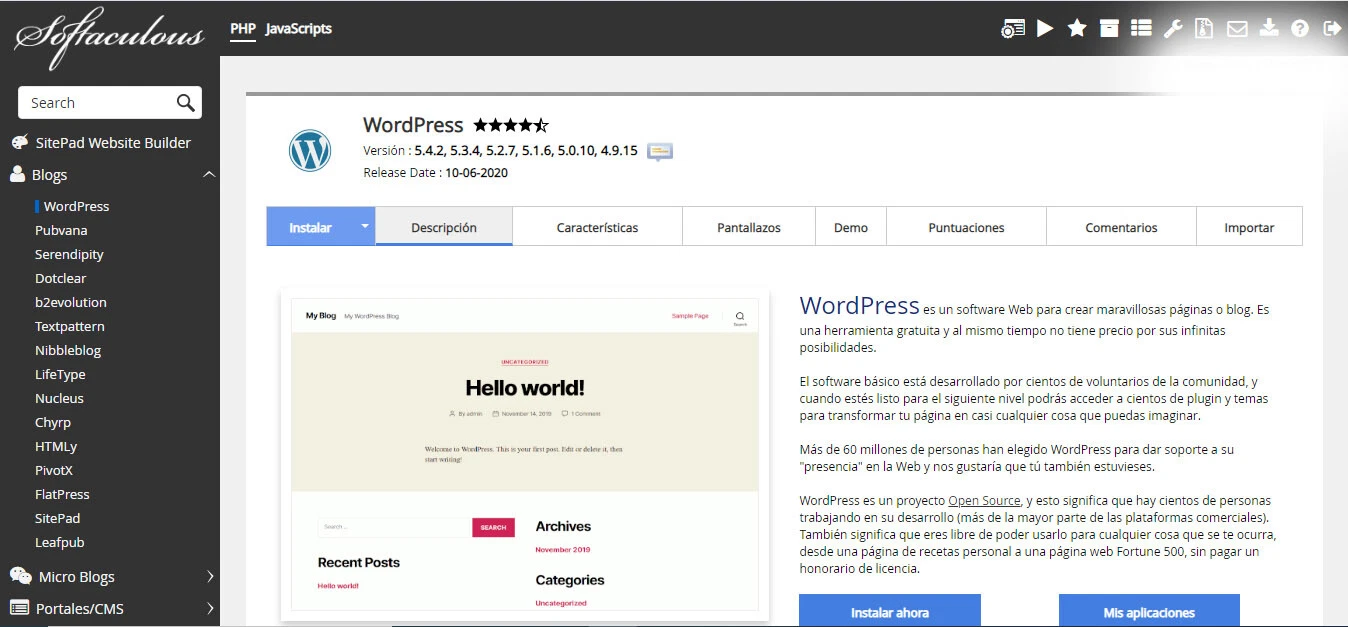This screenshot has height=627, width=1348.
Task: Click the changelog note icon beside versions
Action: [x=659, y=152]
